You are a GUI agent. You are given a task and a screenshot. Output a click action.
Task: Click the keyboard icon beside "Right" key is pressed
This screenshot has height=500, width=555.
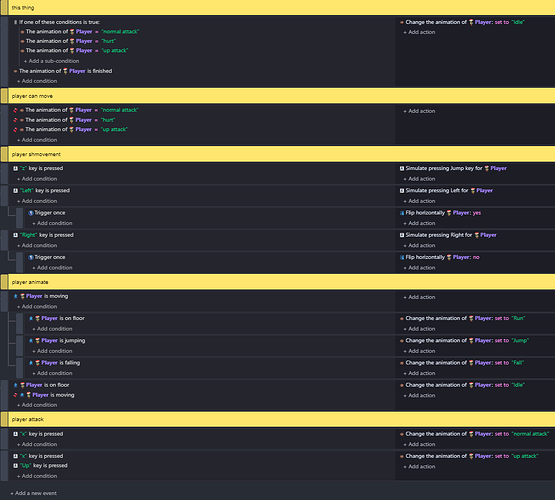(x=16, y=235)
